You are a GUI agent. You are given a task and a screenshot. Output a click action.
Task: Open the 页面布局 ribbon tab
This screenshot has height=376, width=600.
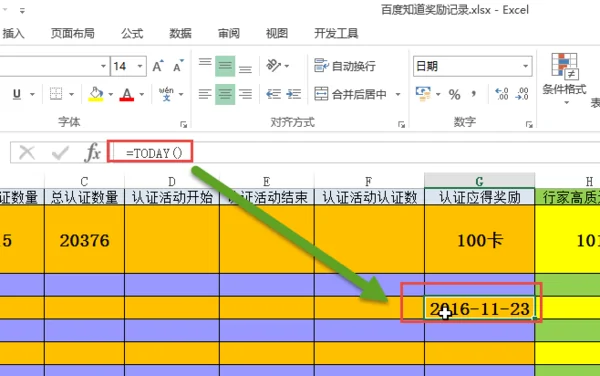point(72,34)
